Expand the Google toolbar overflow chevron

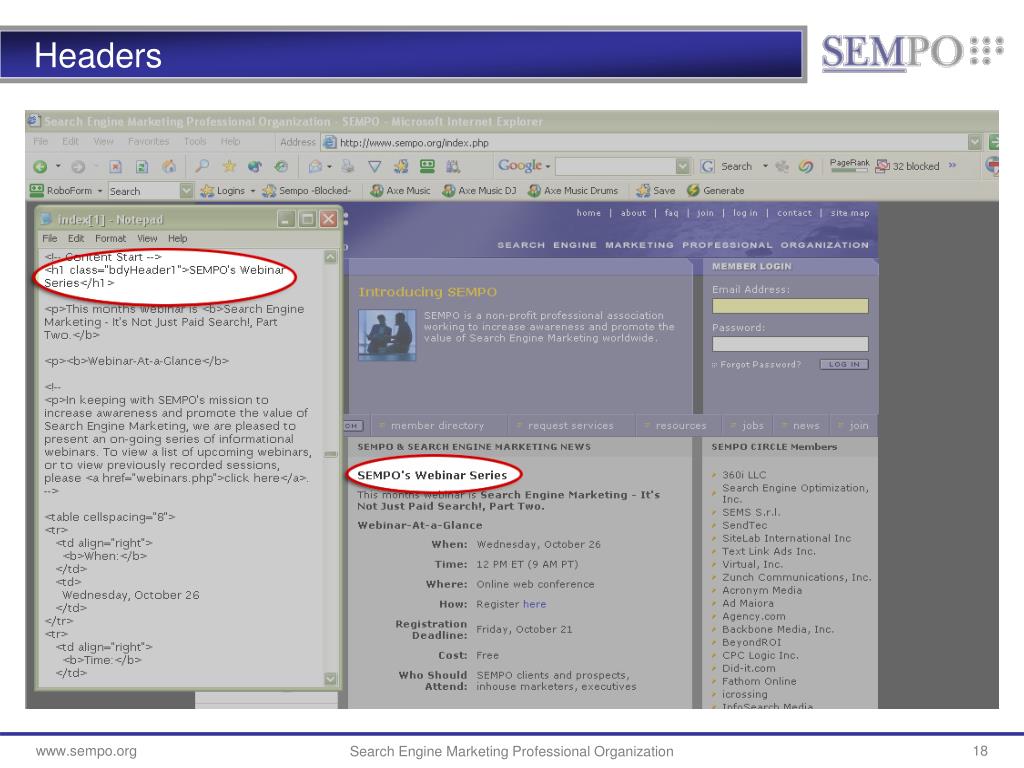952,165
